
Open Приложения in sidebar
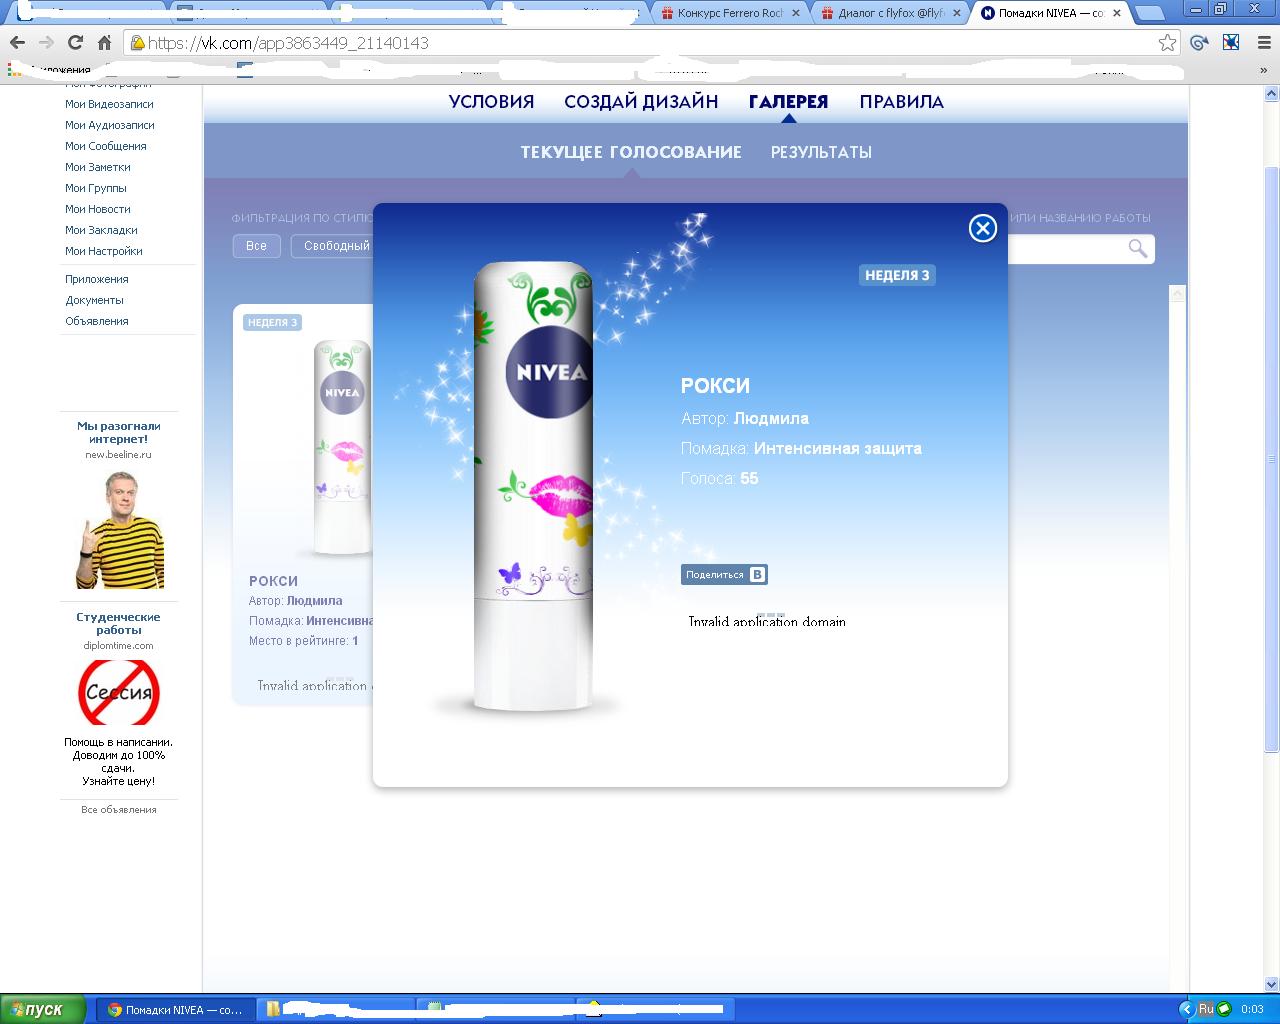[96, 279]
